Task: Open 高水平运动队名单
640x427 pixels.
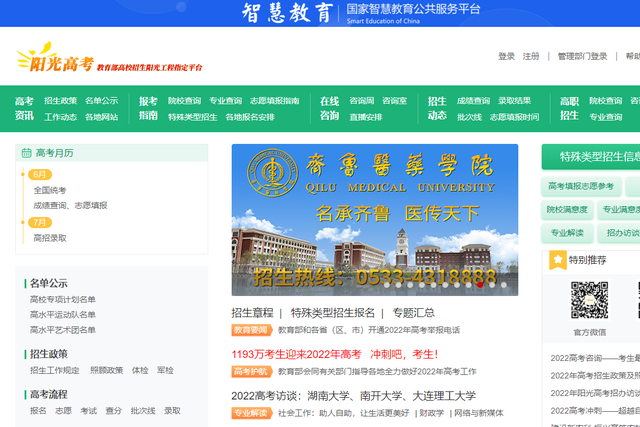Action: tap(62, 315)
